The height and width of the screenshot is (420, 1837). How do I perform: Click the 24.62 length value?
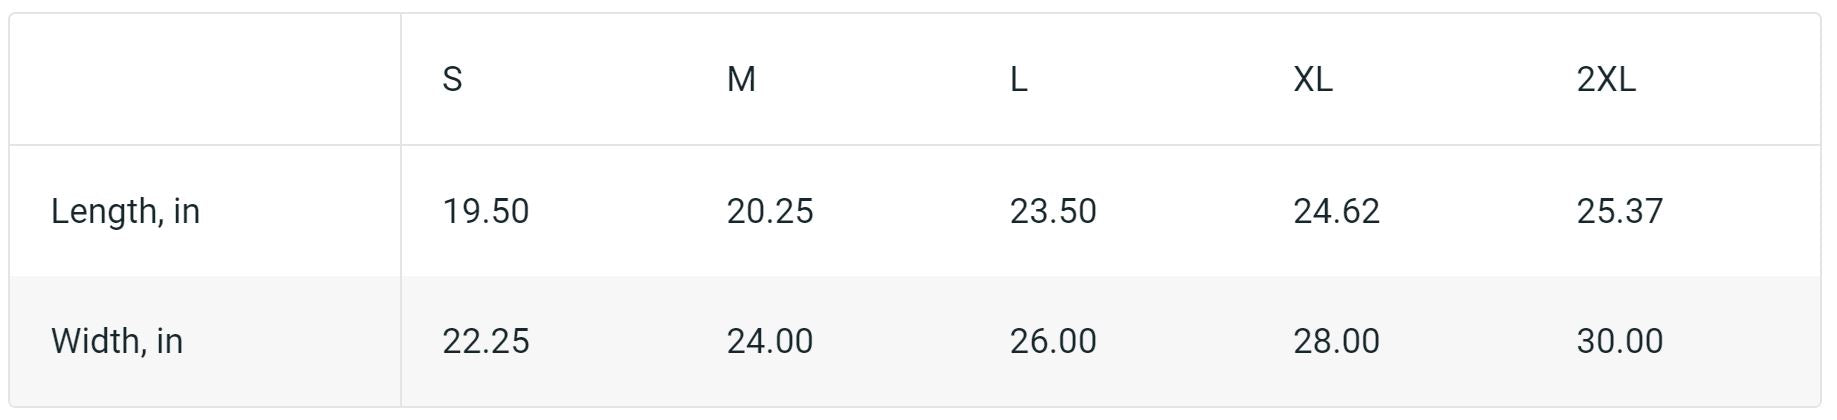pyautogui.click(x=1336, y=211)
